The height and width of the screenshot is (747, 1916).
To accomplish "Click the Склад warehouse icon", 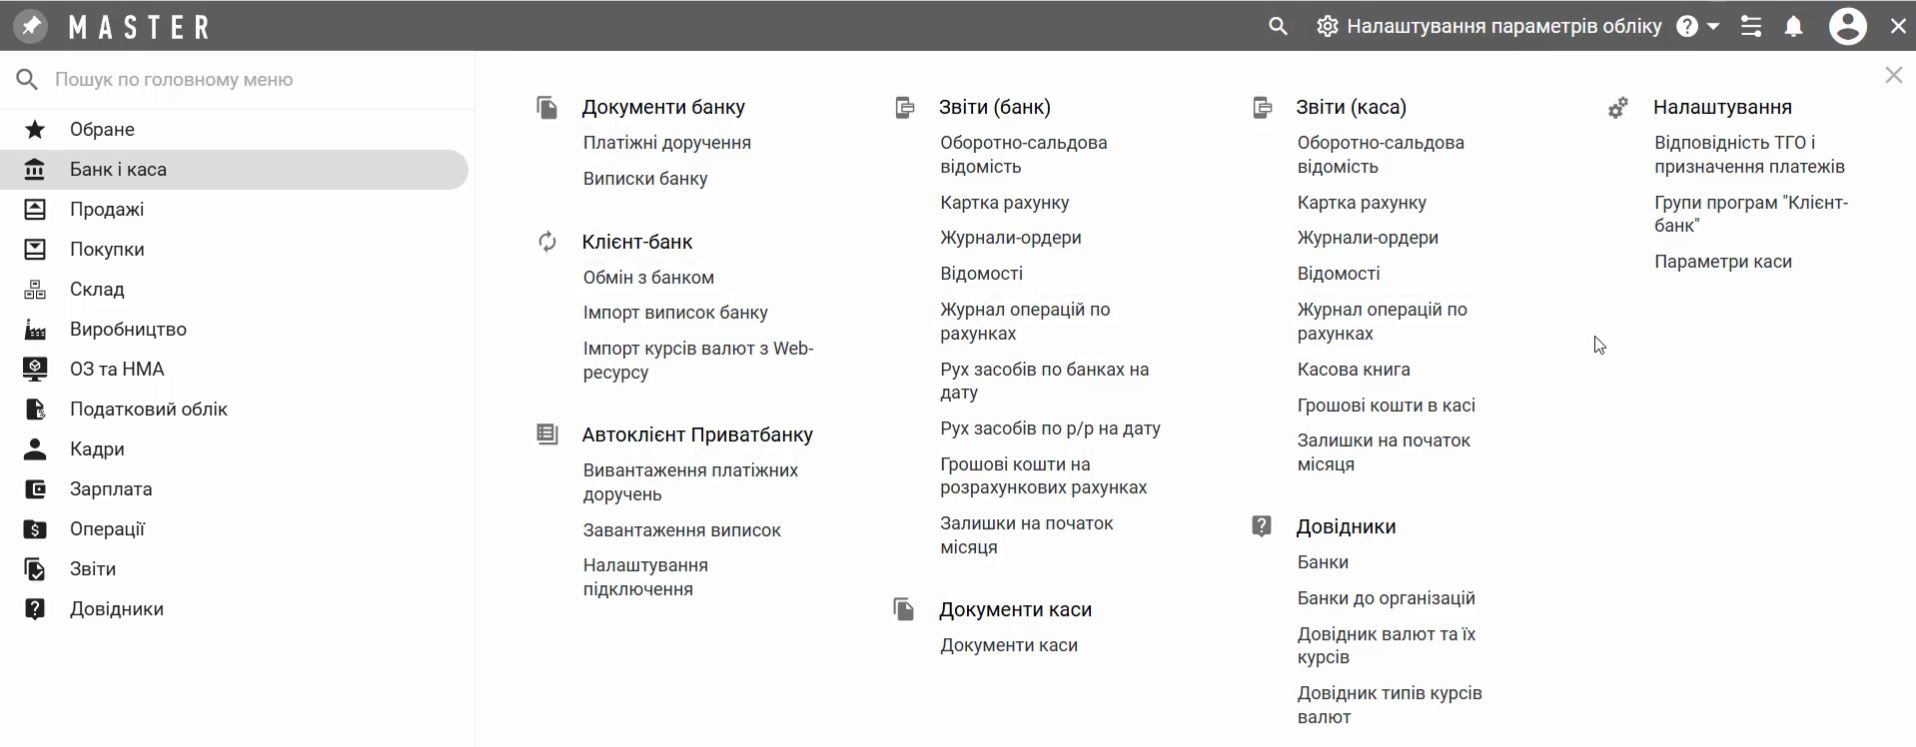I will (35, 289).
